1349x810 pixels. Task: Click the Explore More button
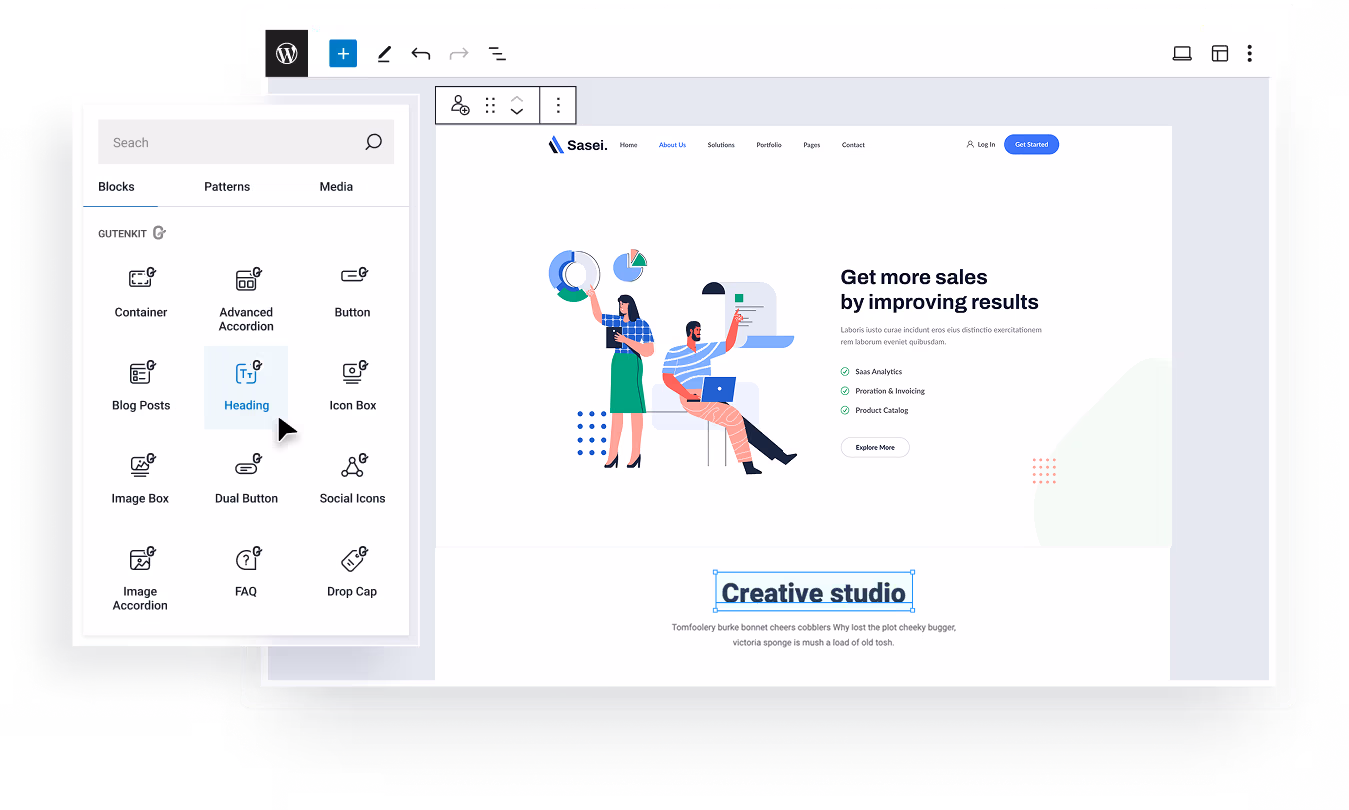click(x=875, y=447)
